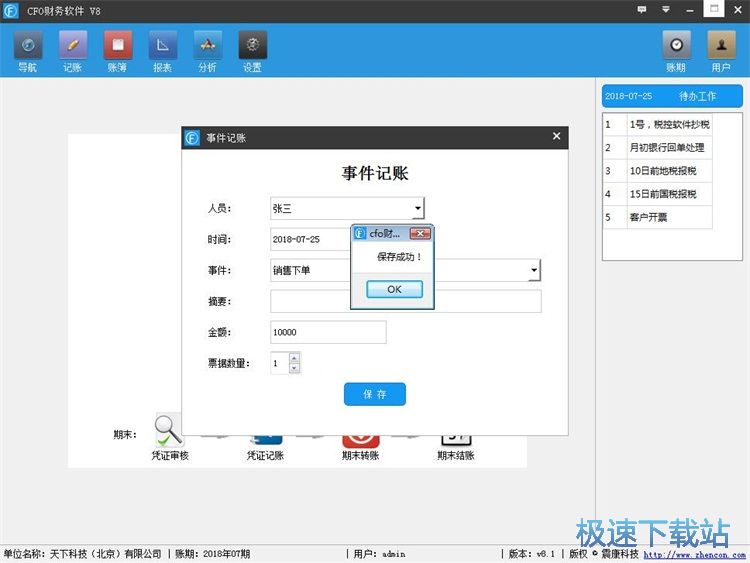Open the 账期 accounting period clock icon
Viewport: 750px width, 563px height.
(x=676, y=45)
